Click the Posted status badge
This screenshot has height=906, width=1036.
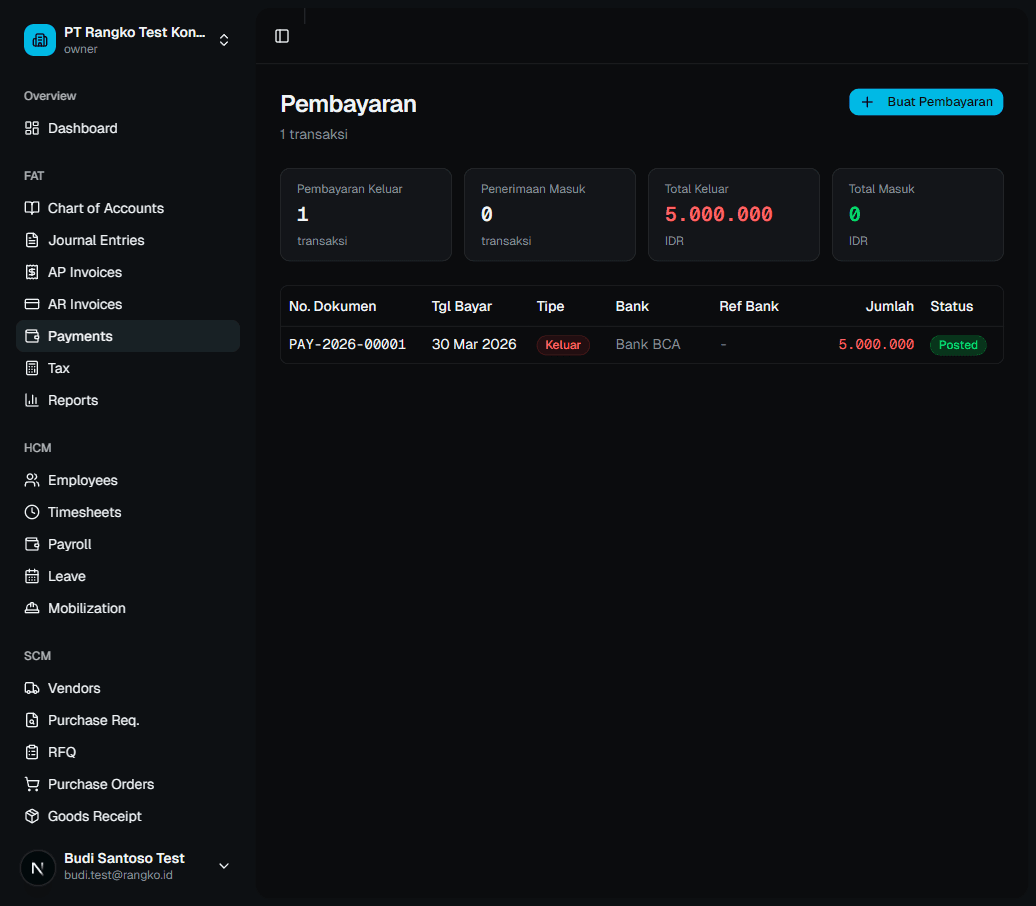click(x=958, y=345)
